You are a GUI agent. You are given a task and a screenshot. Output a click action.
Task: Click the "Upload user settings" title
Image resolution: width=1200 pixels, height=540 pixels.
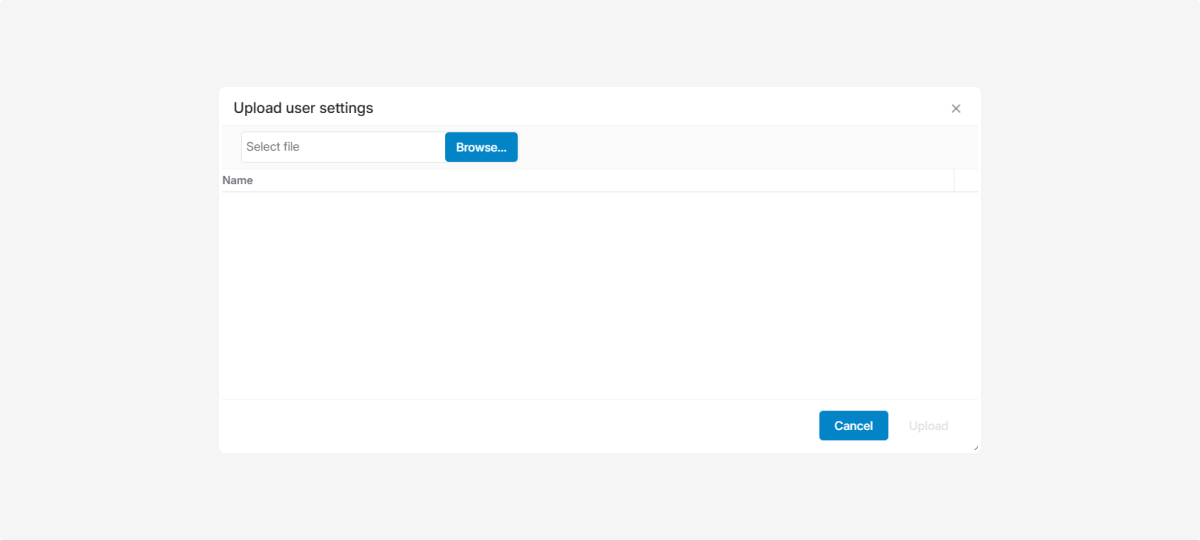click(x=303, y=108)
